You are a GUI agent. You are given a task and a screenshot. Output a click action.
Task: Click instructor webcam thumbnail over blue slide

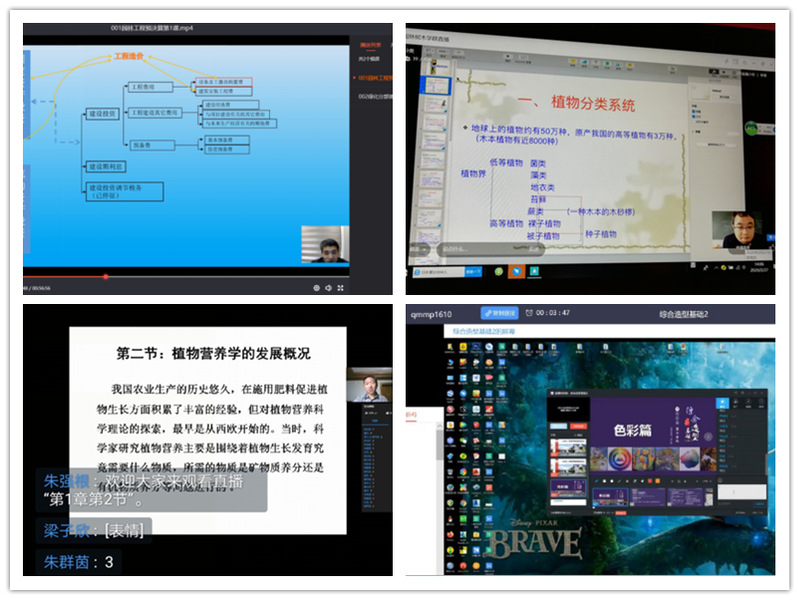(325, 244)
